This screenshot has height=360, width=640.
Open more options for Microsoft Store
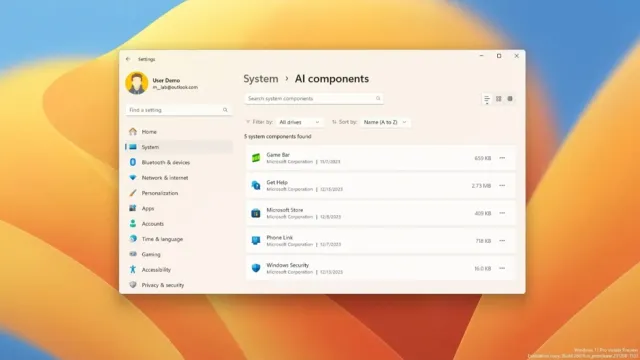point(502,213)
